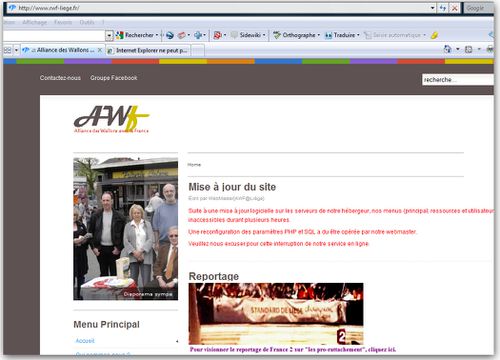This screenshot has width=500, height=360.
Task: Click the Refresh icon beside the address bar
Action: pos(443,8)
